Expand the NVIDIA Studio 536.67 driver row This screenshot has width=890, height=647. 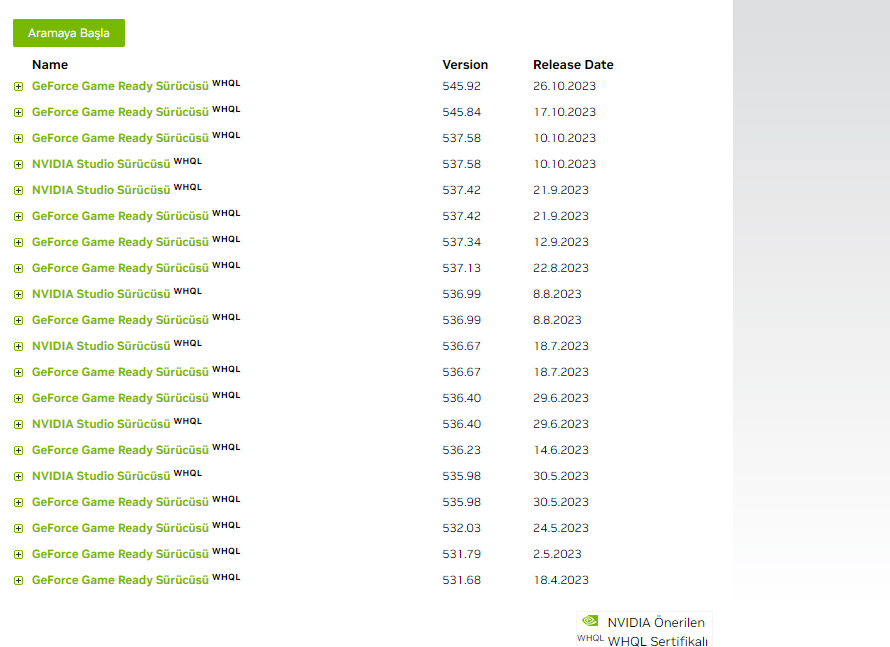pos(19,346)
